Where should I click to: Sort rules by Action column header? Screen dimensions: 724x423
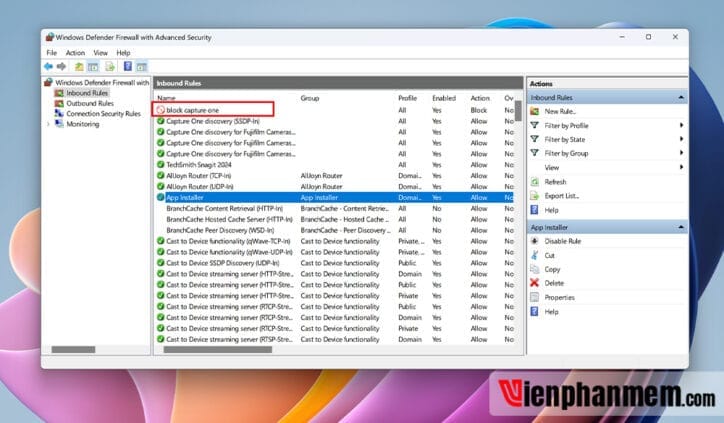(480, 98)
